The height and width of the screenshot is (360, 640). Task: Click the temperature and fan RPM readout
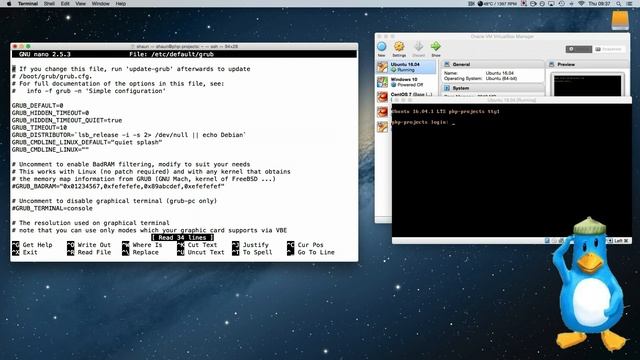497,4
